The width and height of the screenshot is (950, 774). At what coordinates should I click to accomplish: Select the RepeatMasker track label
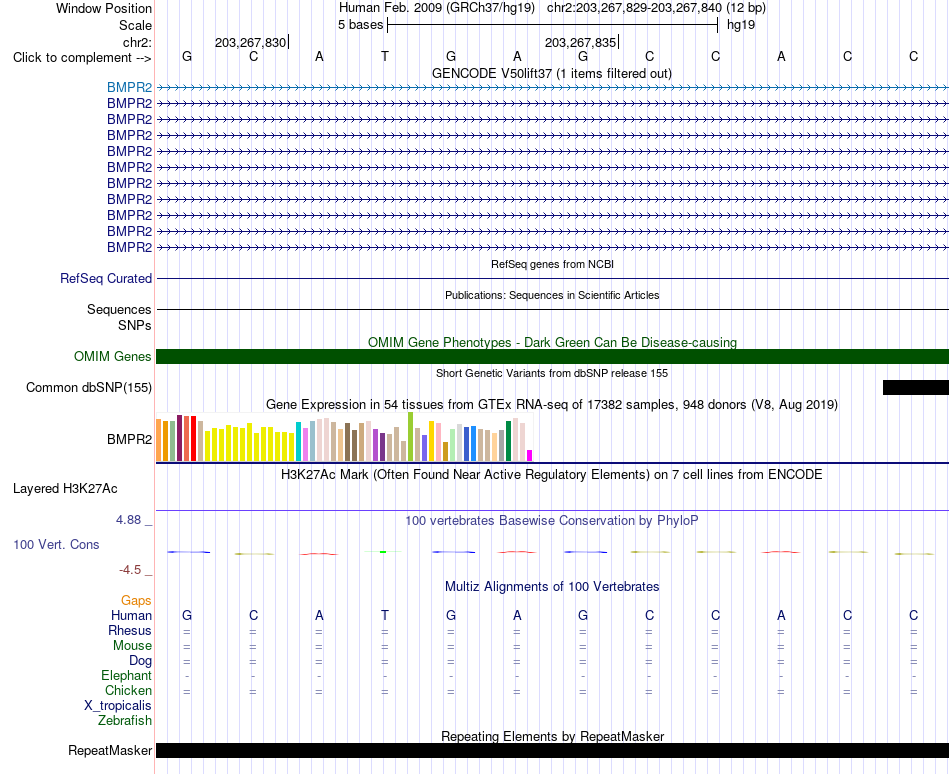pos(110,750)
